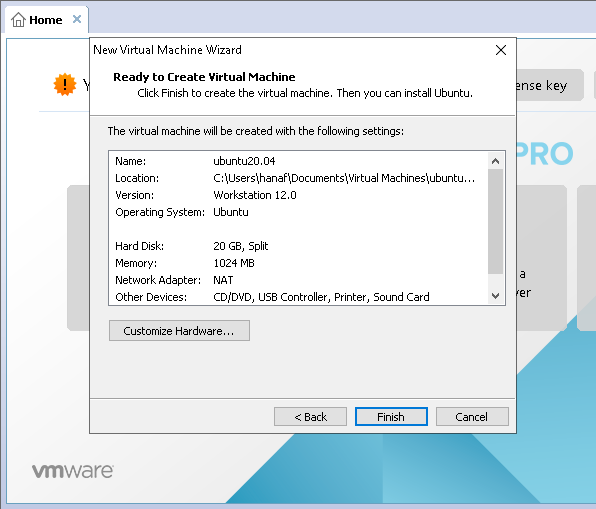596x509 pixels.
Task: Click the Memory: label
Action: pyautogui.click(x=136, y=263)
